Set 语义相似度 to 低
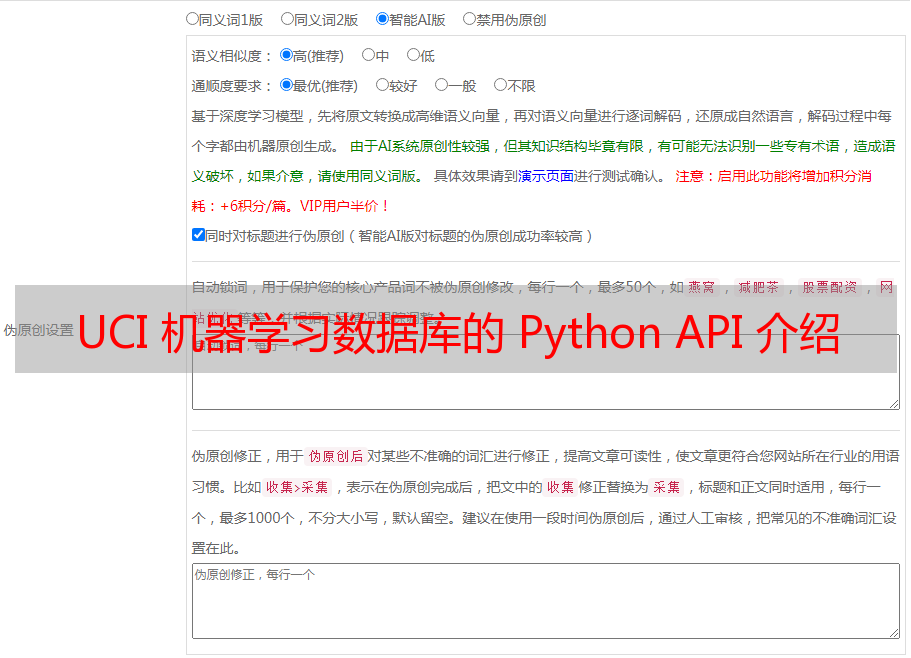The image size is (911, 658). [x=414, y=56]
